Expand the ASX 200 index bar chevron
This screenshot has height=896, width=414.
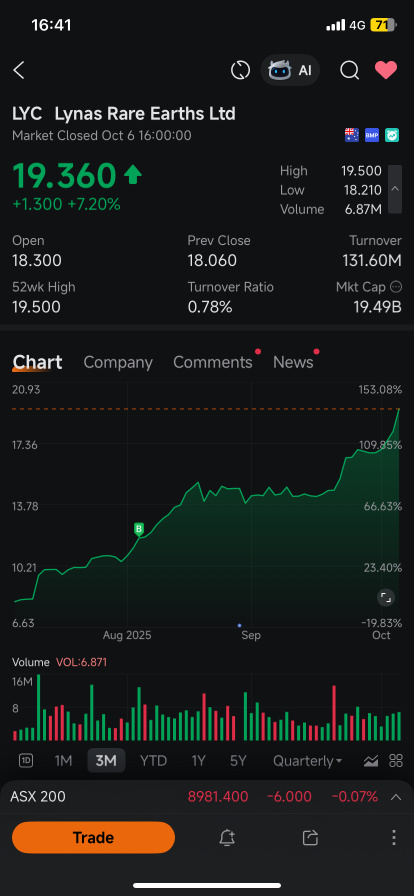coord(395,797)
